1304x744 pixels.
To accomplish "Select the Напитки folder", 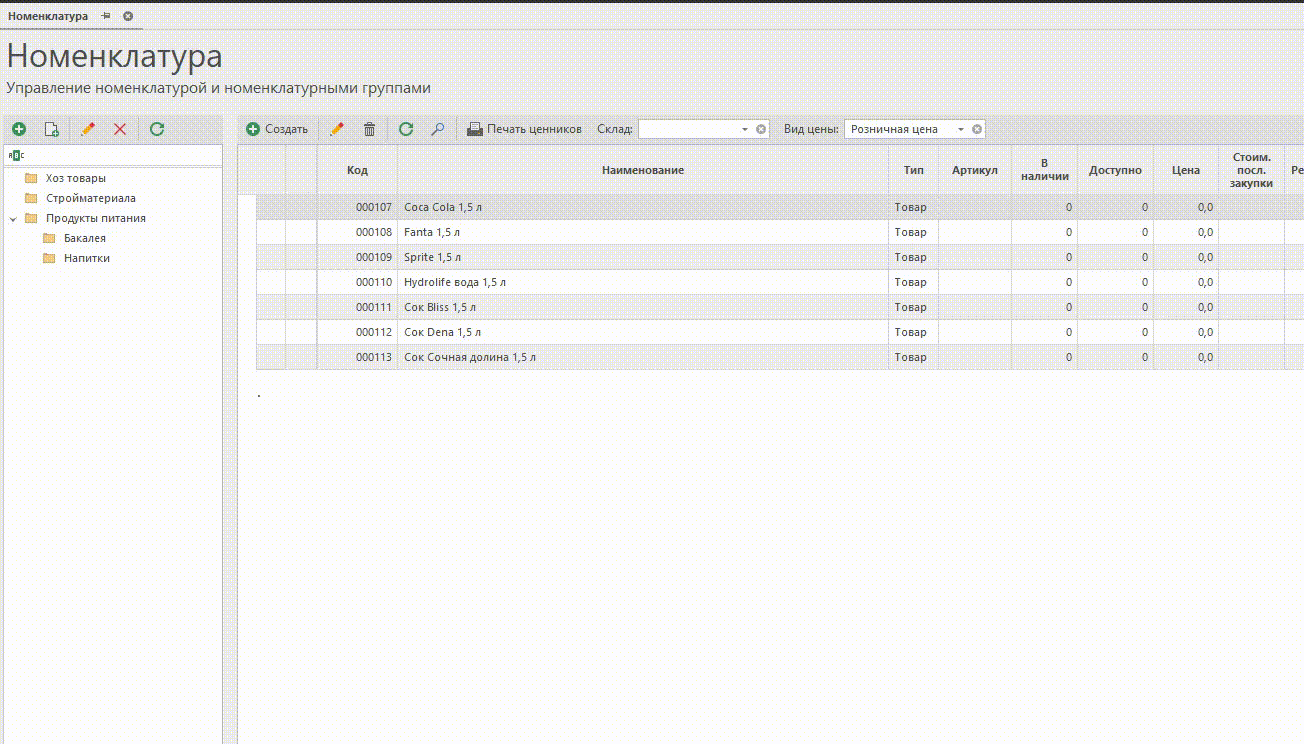I will (86, 258).
